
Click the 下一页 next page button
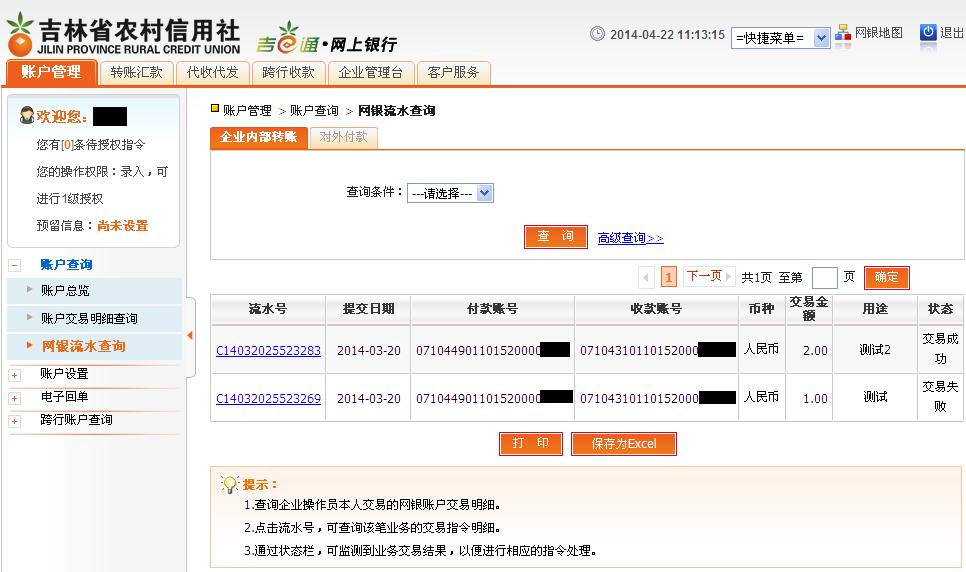point(708,276)
